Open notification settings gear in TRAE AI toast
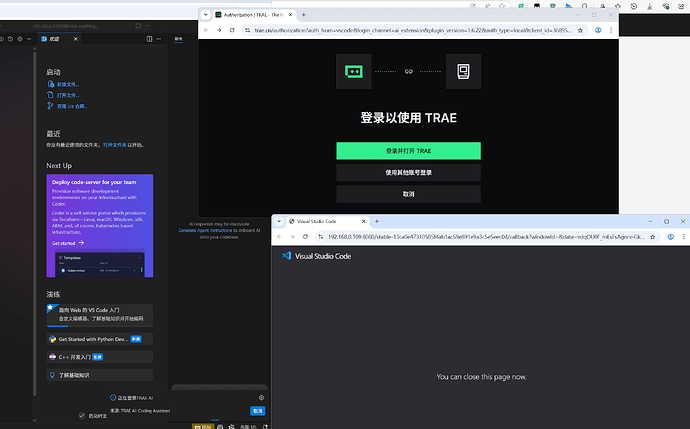 pyautogui.click(x=261, y=397)
